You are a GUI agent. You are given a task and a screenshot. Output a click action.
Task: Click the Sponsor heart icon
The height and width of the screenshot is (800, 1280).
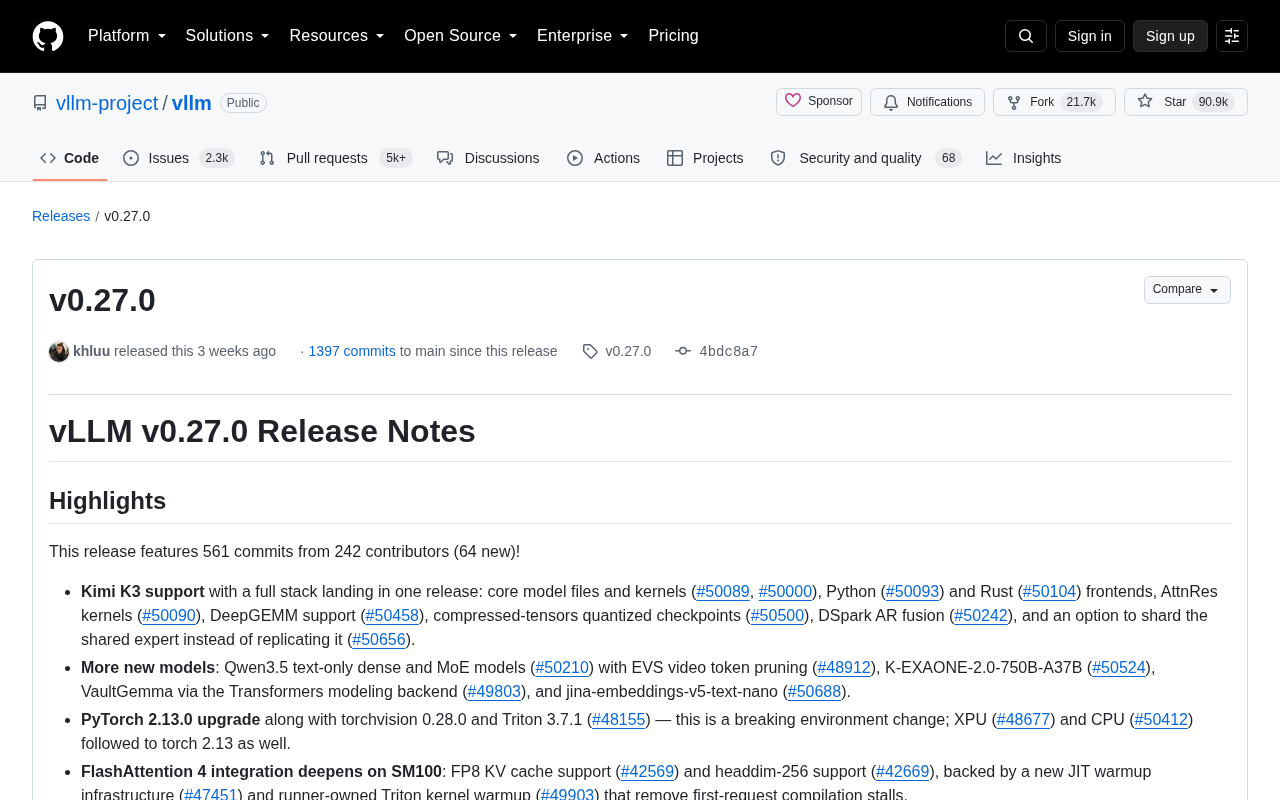[x=793, y=101]
